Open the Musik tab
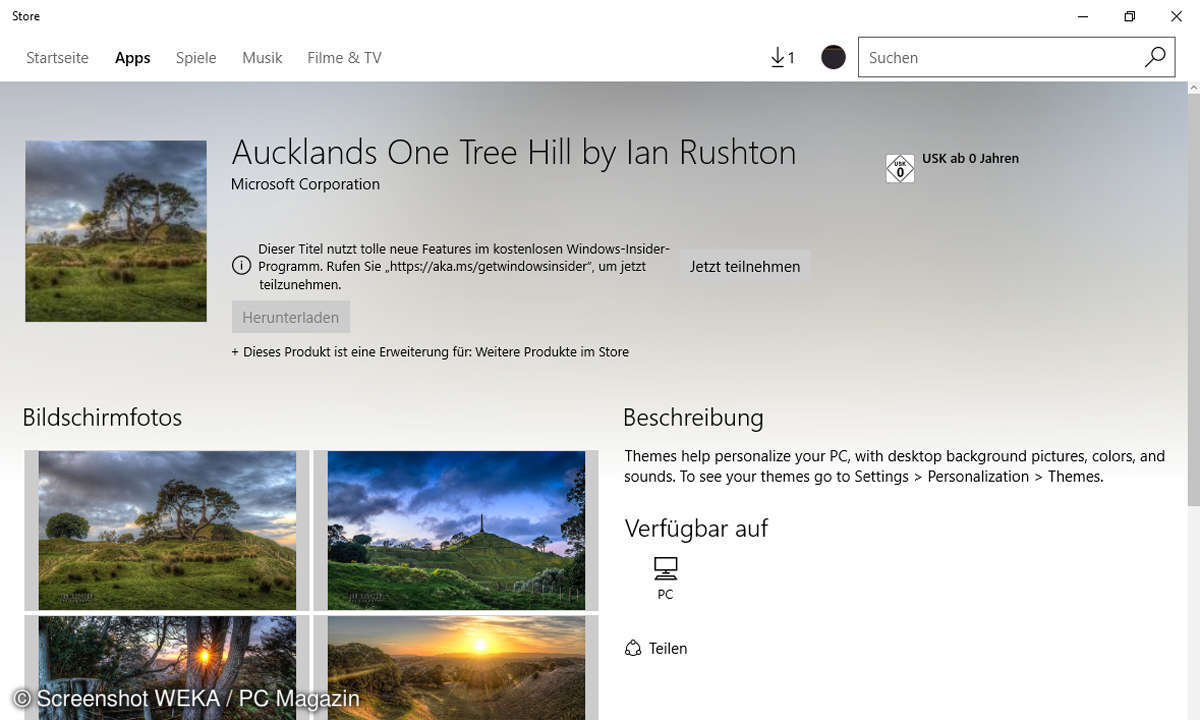Screen dimensions: 1200x720 click(262, 58)
